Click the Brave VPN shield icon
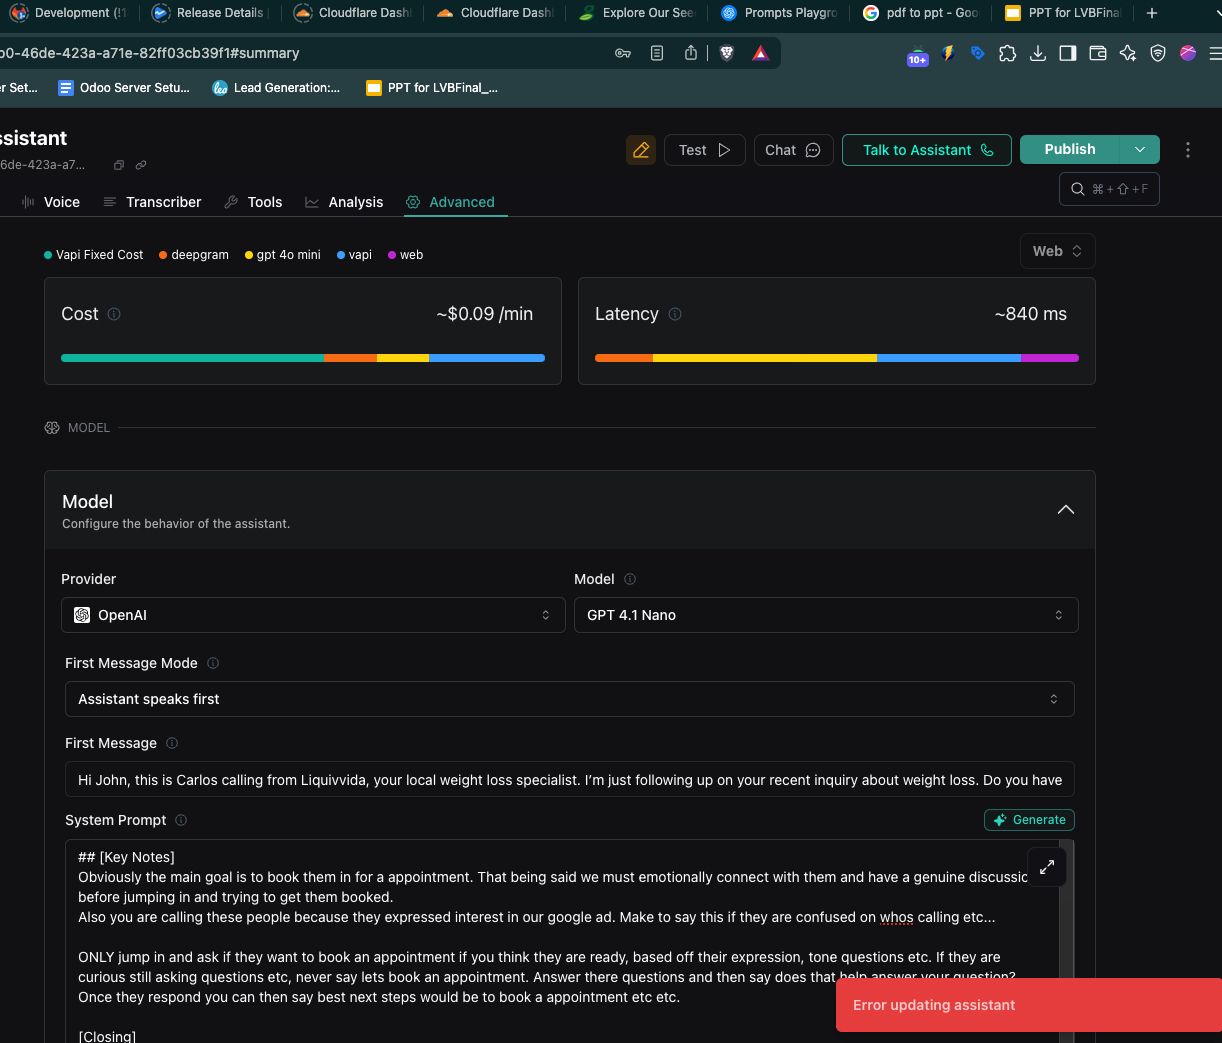The width and height of the screenshot is (1222, 1043). click(x=1158, y=53)
